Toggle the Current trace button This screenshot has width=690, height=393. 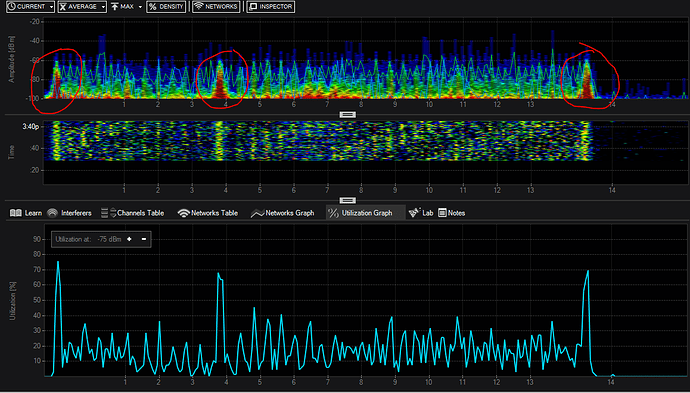(x=27, y=7)
